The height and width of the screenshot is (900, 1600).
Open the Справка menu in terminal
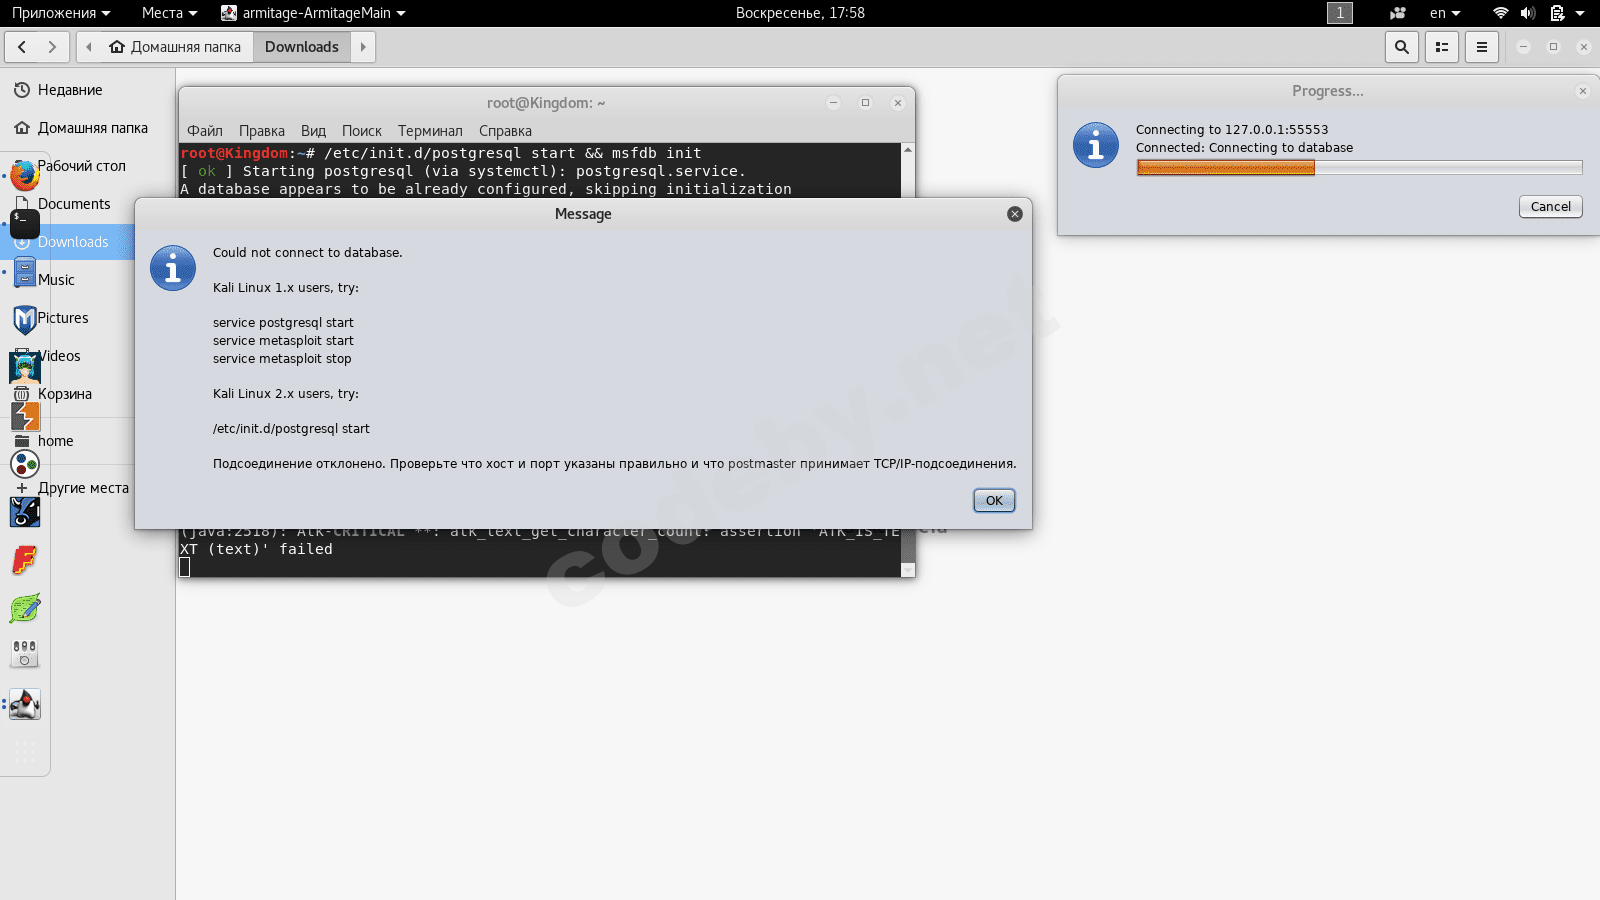tap(506, 131)
